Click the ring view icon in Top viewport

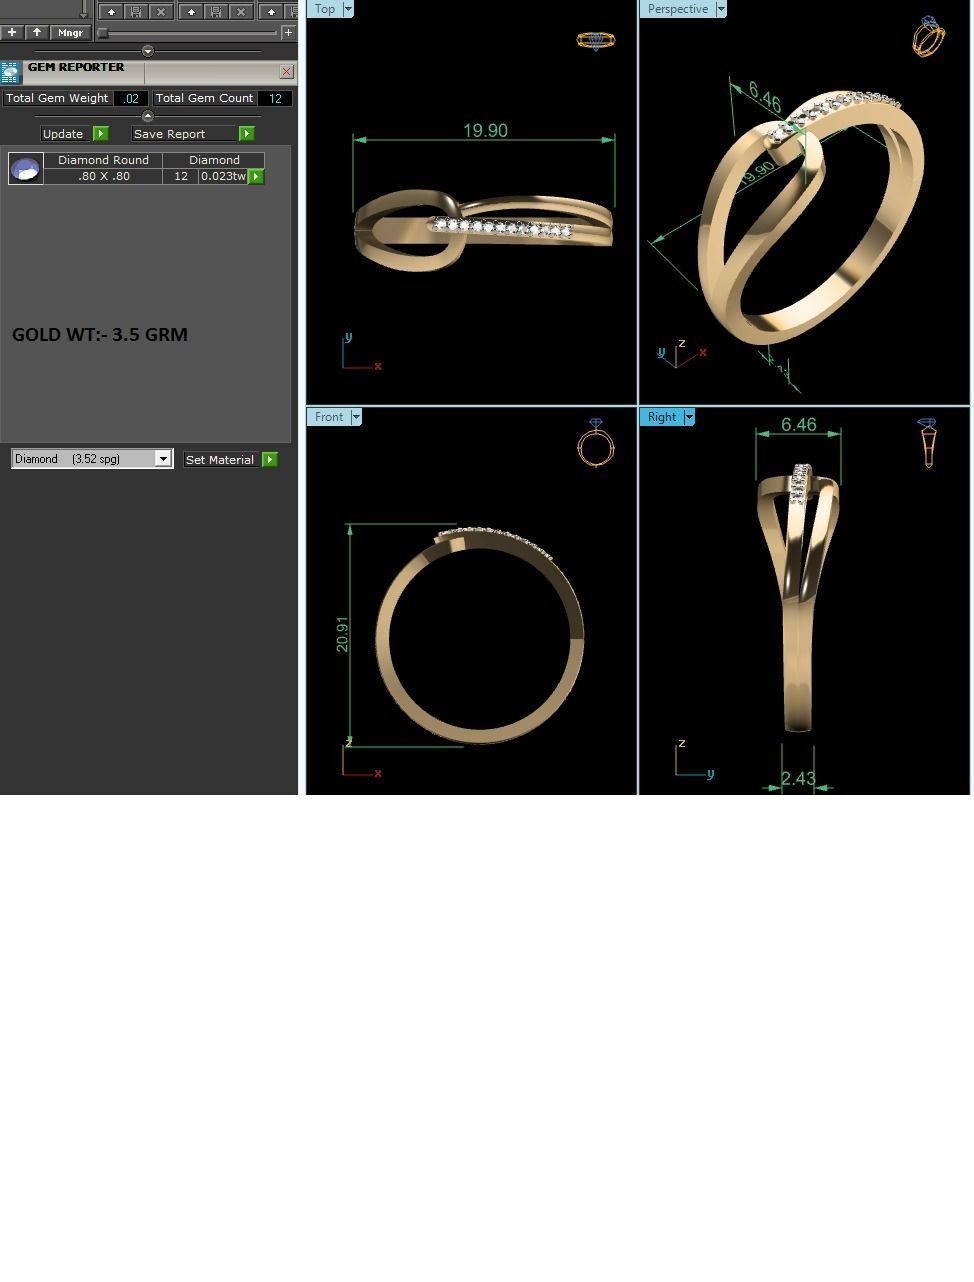coord(596,41)
